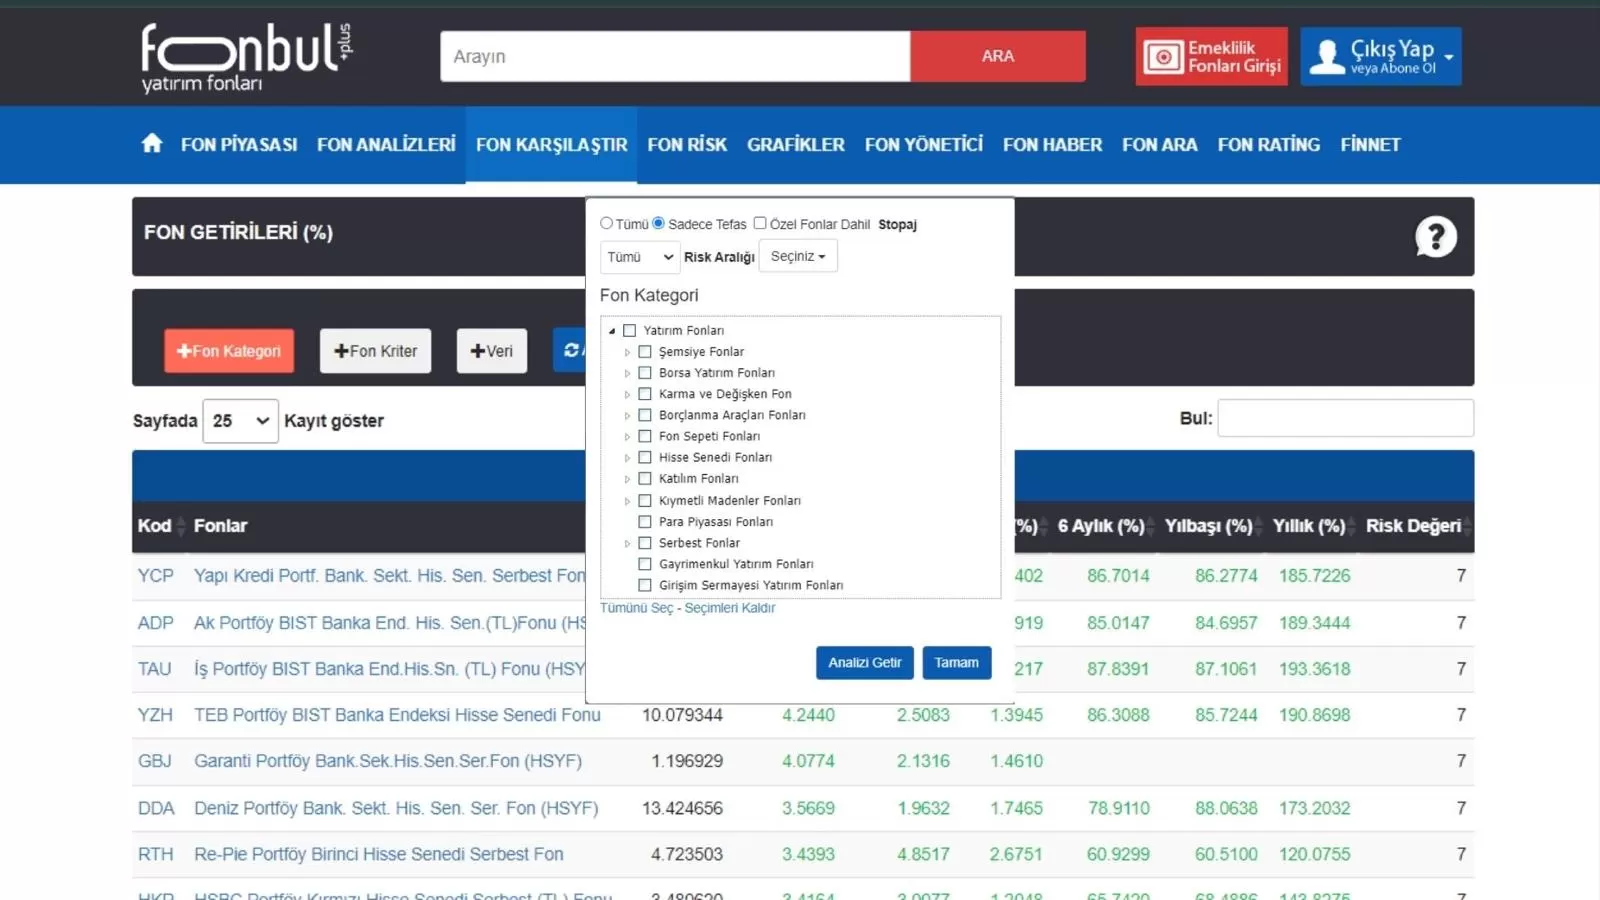Open the help question mark icon
Viewport: 1600px width, 900px height.
pos(1435,237)
